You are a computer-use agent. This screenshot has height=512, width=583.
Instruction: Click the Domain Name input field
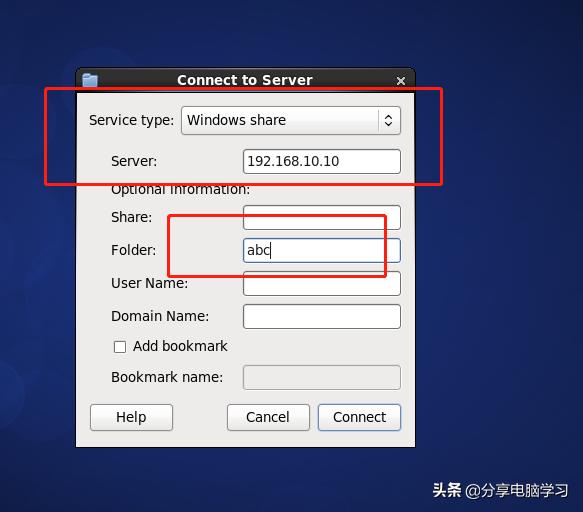[x=322, y=316]
